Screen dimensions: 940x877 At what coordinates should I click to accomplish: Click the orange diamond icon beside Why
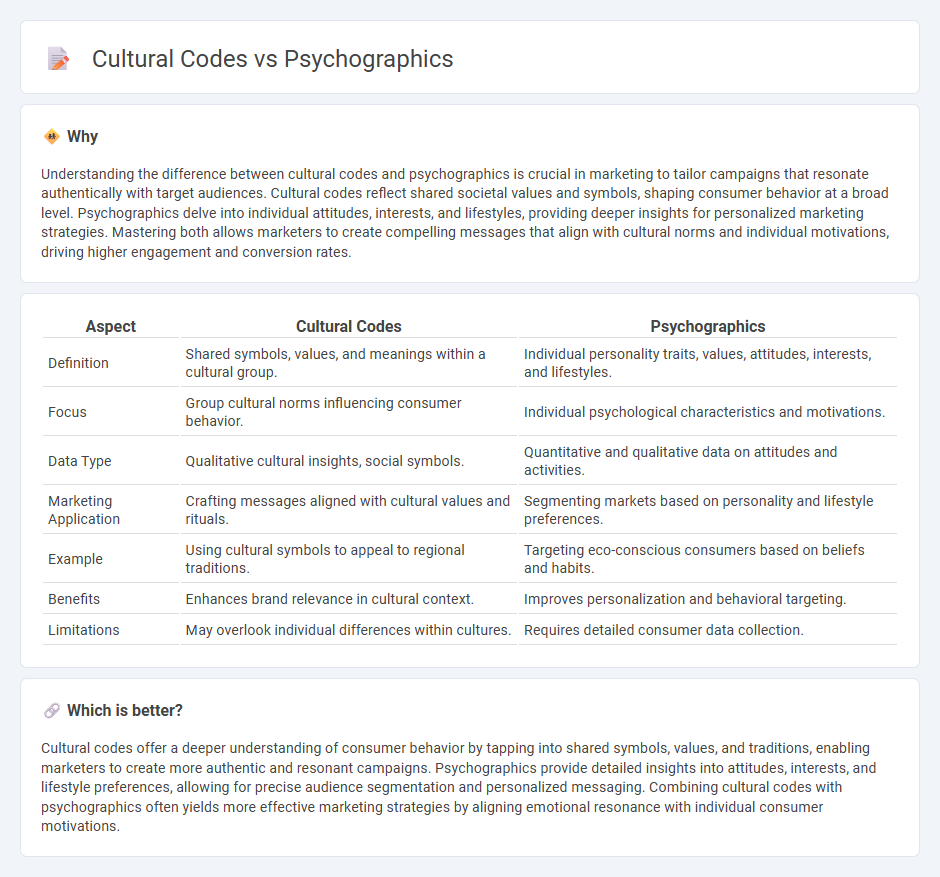[x=52, y=137]
